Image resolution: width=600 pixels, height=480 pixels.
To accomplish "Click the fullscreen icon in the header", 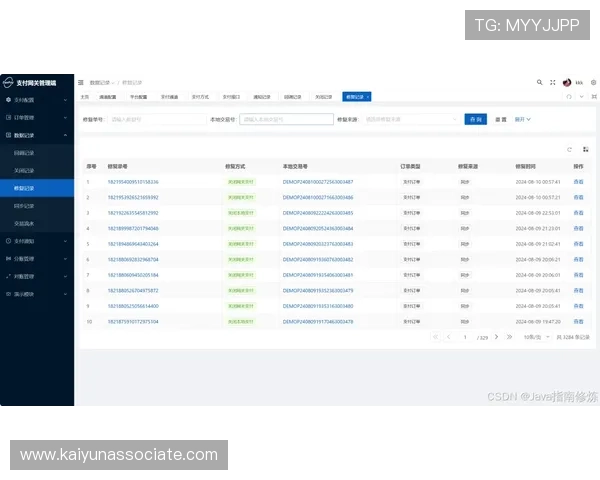I will 551,82.
